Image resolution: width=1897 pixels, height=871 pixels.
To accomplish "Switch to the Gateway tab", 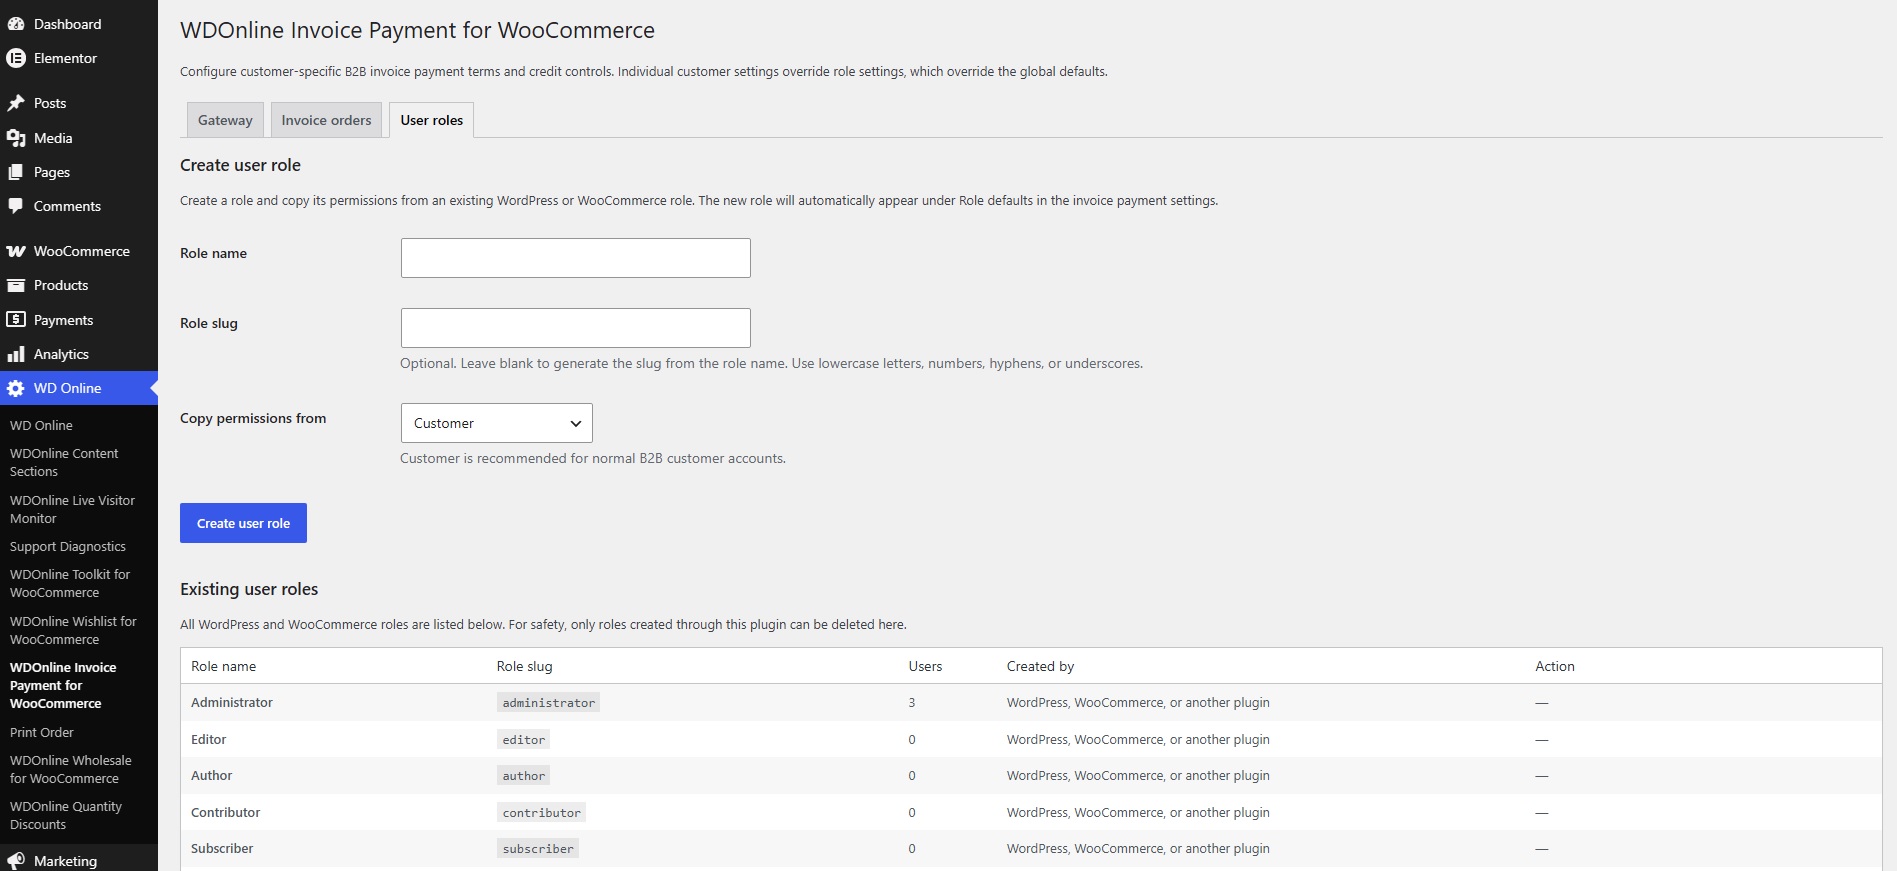I will [225, 120].
